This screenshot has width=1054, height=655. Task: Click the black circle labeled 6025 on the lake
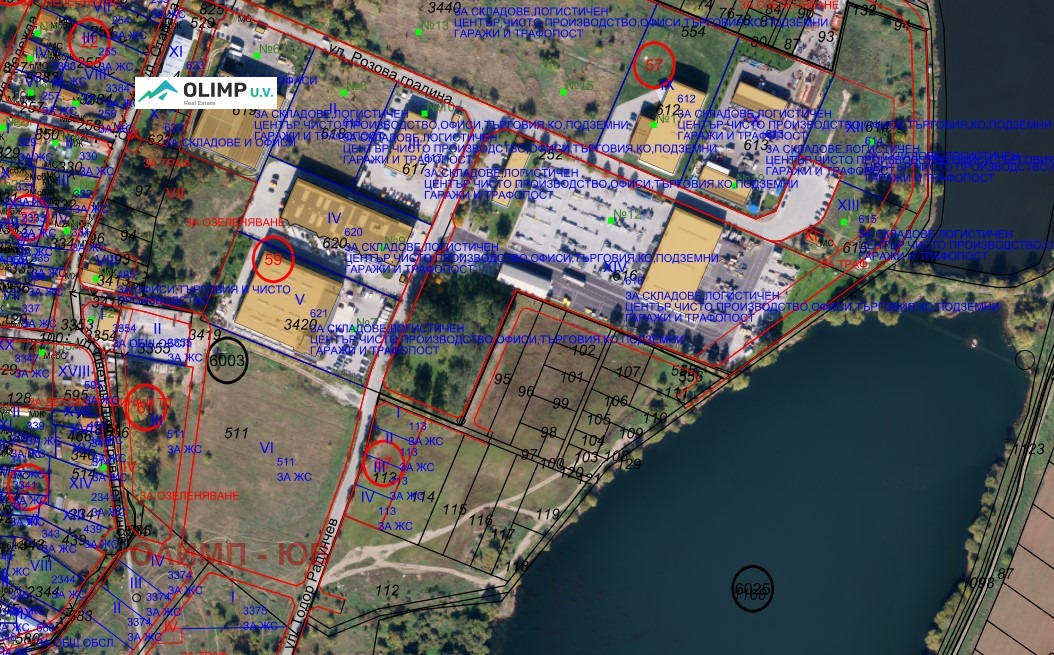click(752, 589)
